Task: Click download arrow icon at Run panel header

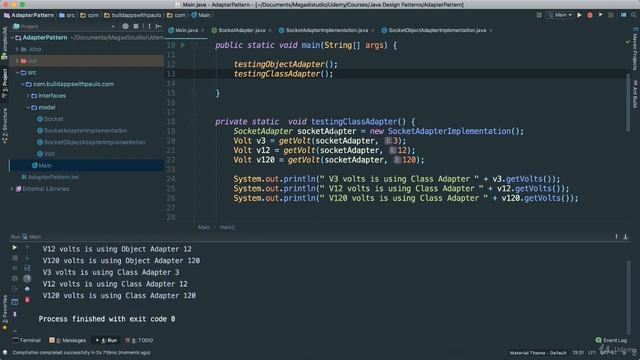Action: 625,237
